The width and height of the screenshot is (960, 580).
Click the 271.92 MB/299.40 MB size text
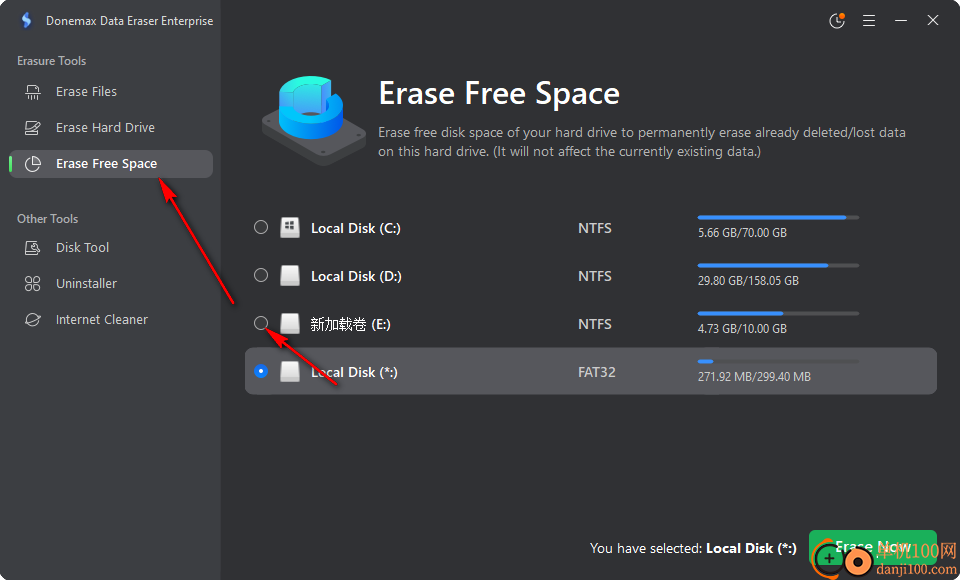pos(754,377)
